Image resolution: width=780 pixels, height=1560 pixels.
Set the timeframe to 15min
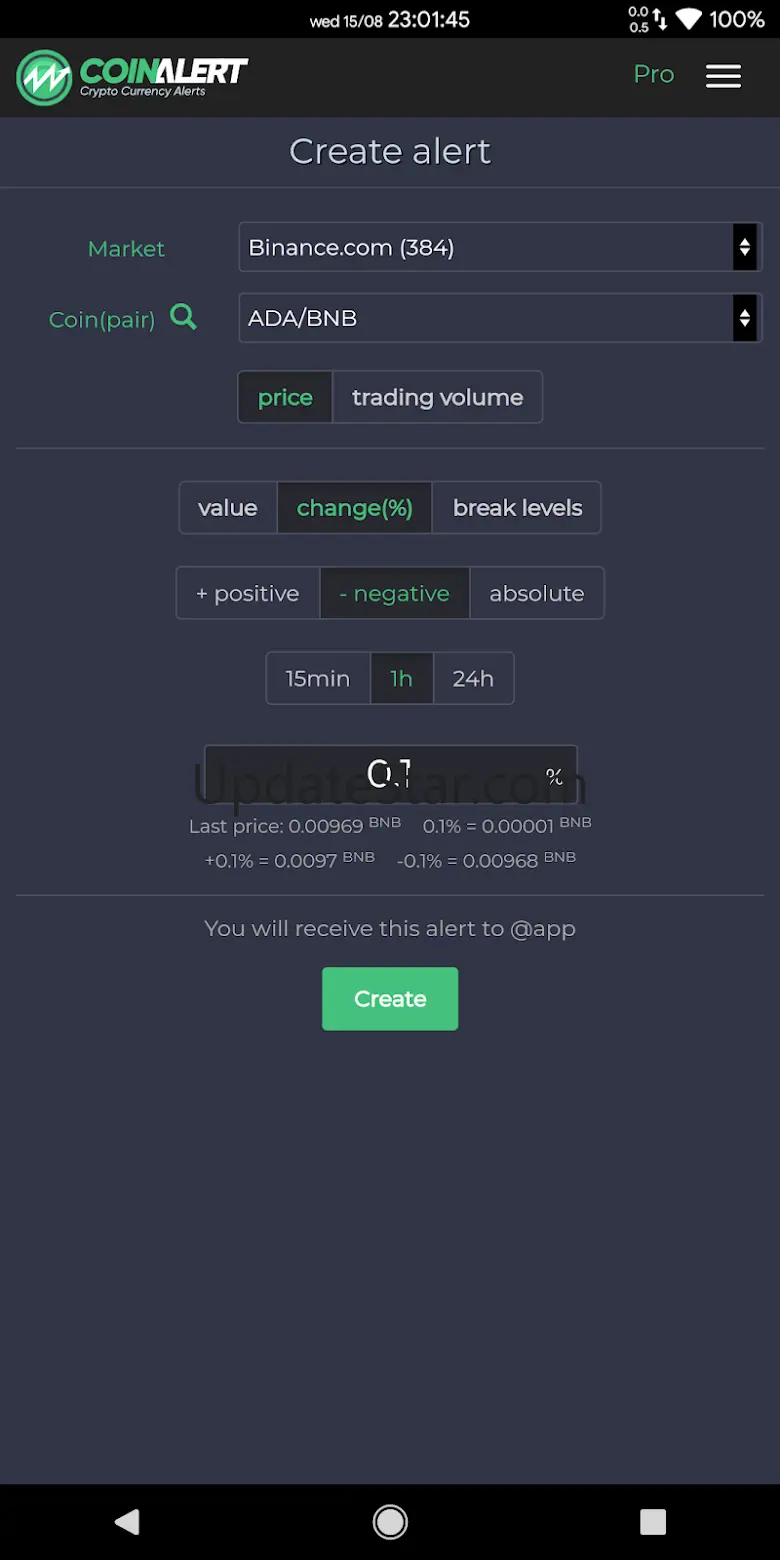318,678
